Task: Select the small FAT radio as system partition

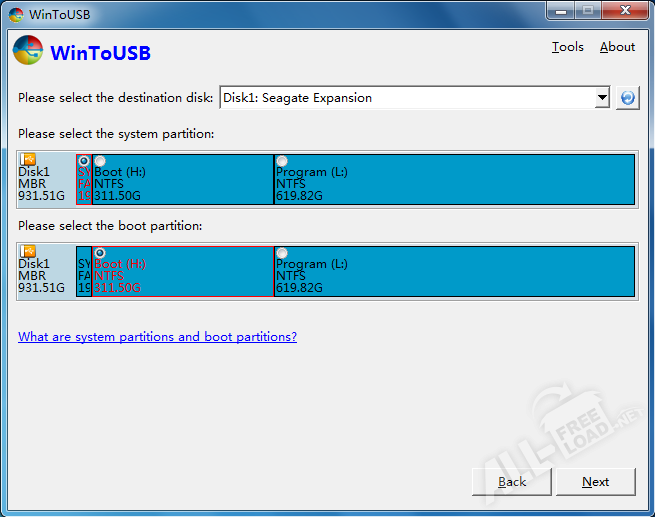Action: [83, 161]
